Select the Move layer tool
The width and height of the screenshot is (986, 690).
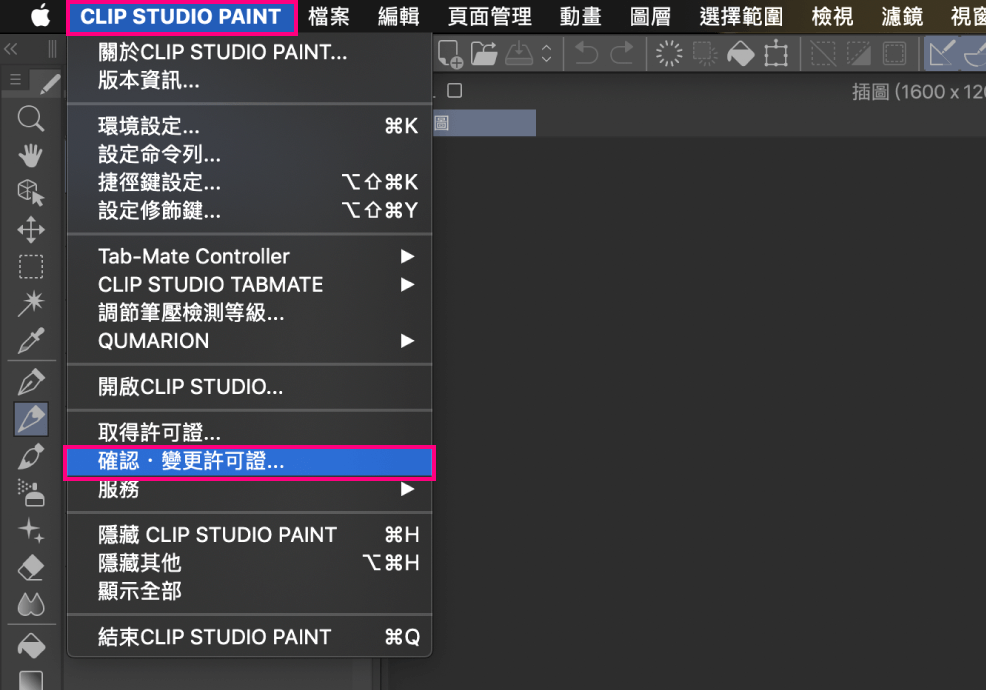(x=31, y=230)
